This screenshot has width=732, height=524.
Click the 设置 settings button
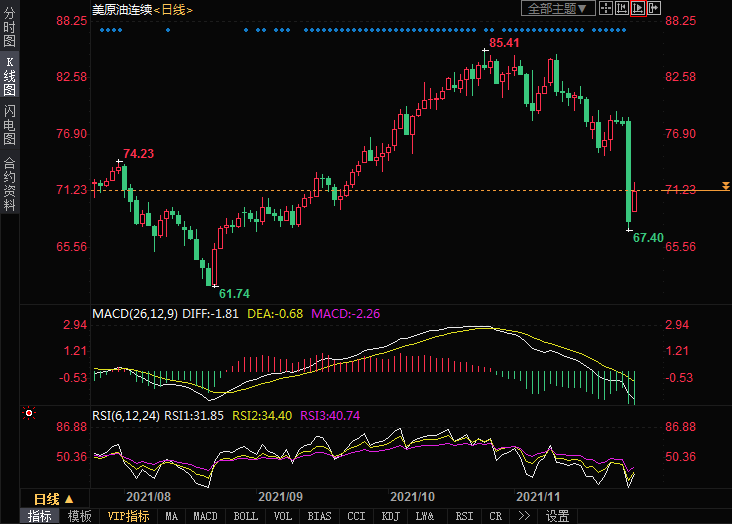(x=557, y=516)
